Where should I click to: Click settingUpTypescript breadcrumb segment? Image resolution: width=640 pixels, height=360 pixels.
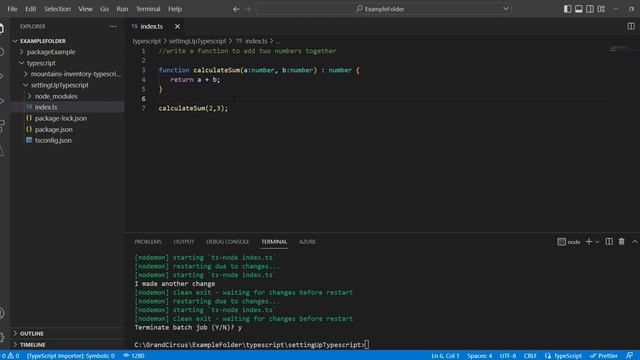coord(197,41)
